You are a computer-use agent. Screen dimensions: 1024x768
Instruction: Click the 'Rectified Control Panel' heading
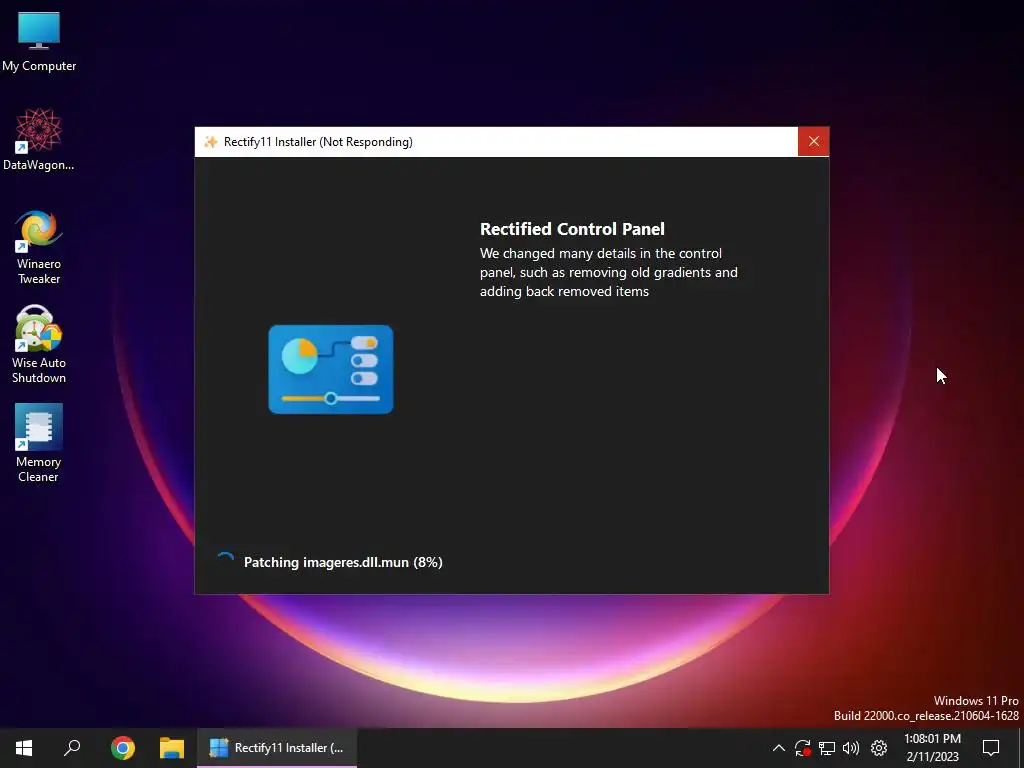(x=572, y=229)
